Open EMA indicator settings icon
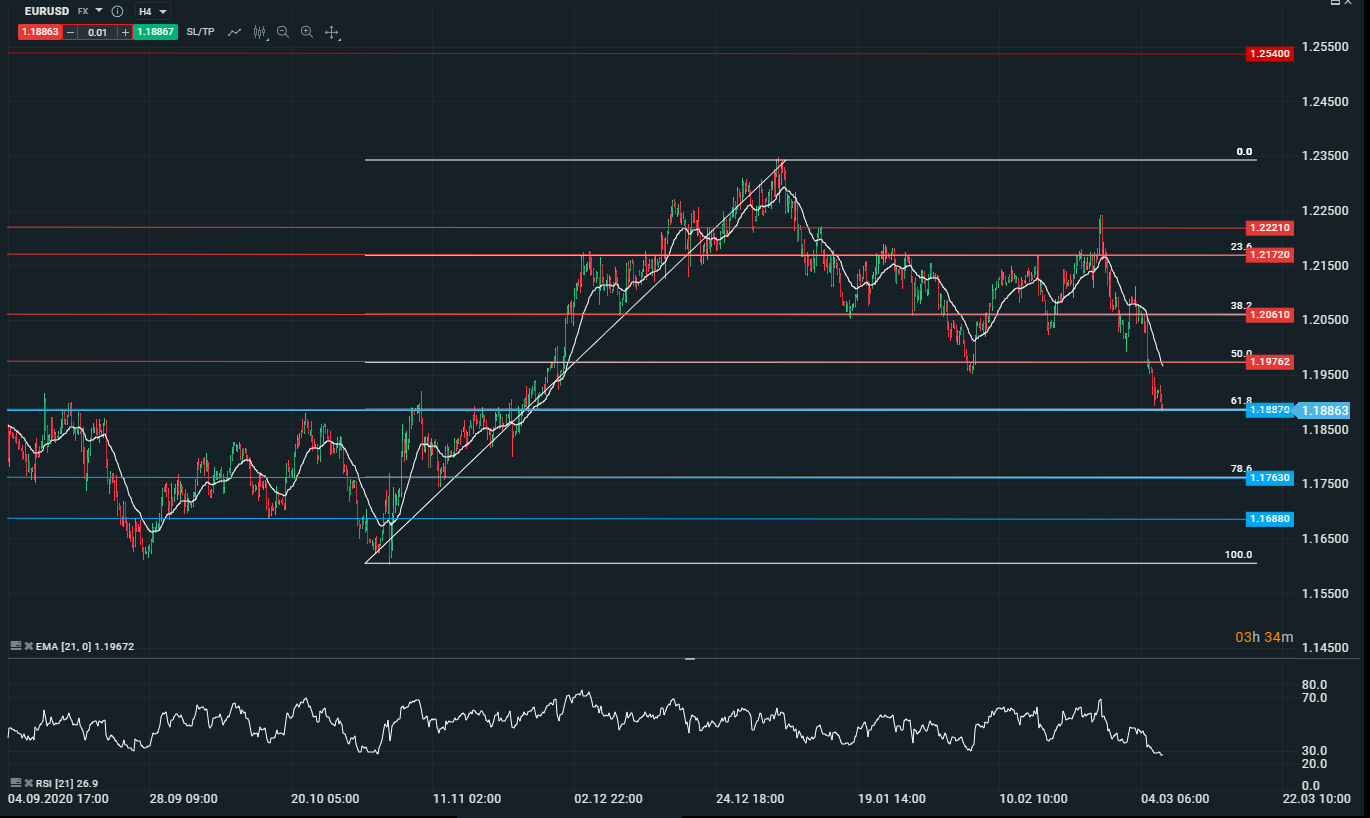The image size is (1370, 818). 15,646
